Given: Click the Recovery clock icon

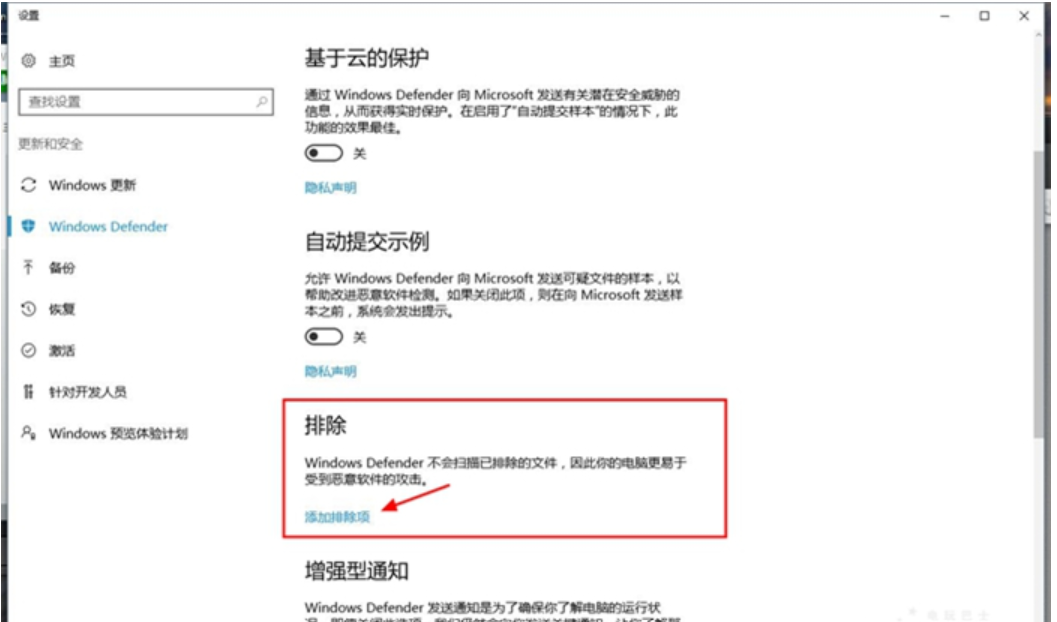Looking at the screenshot, I should click(28, 309).
